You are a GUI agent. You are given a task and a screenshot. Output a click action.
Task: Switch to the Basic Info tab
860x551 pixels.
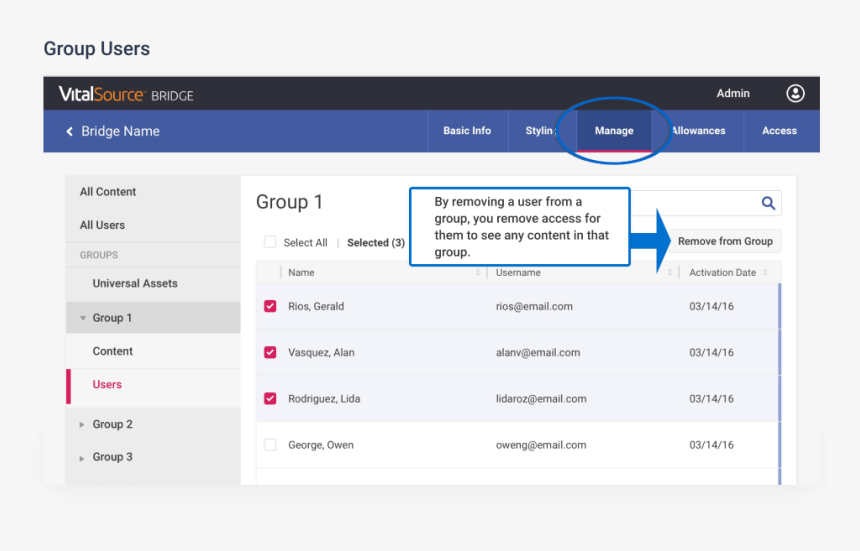pyautogui.click(x=467, y=131)
